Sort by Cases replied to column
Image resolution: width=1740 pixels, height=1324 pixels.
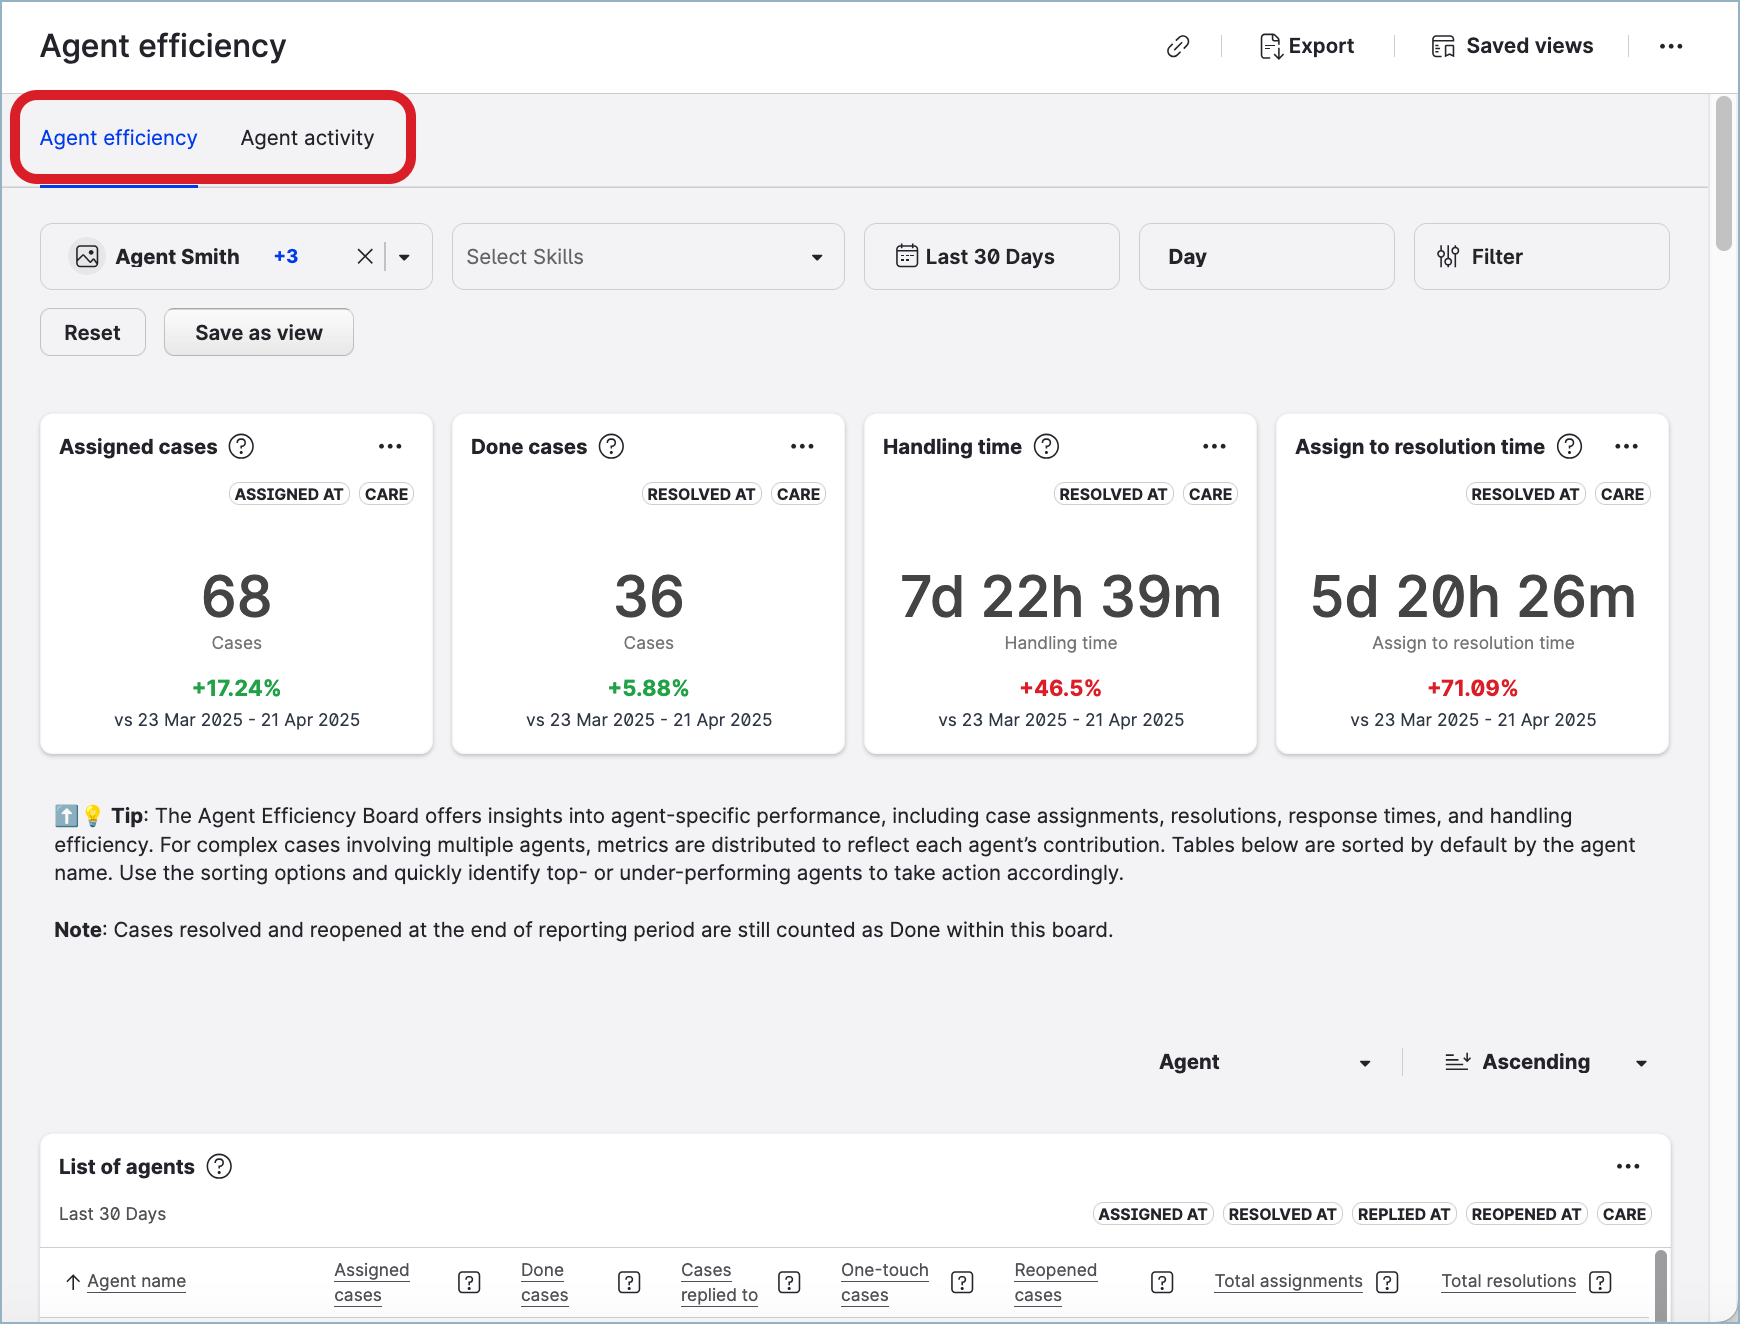click(x=719, y=1282)
